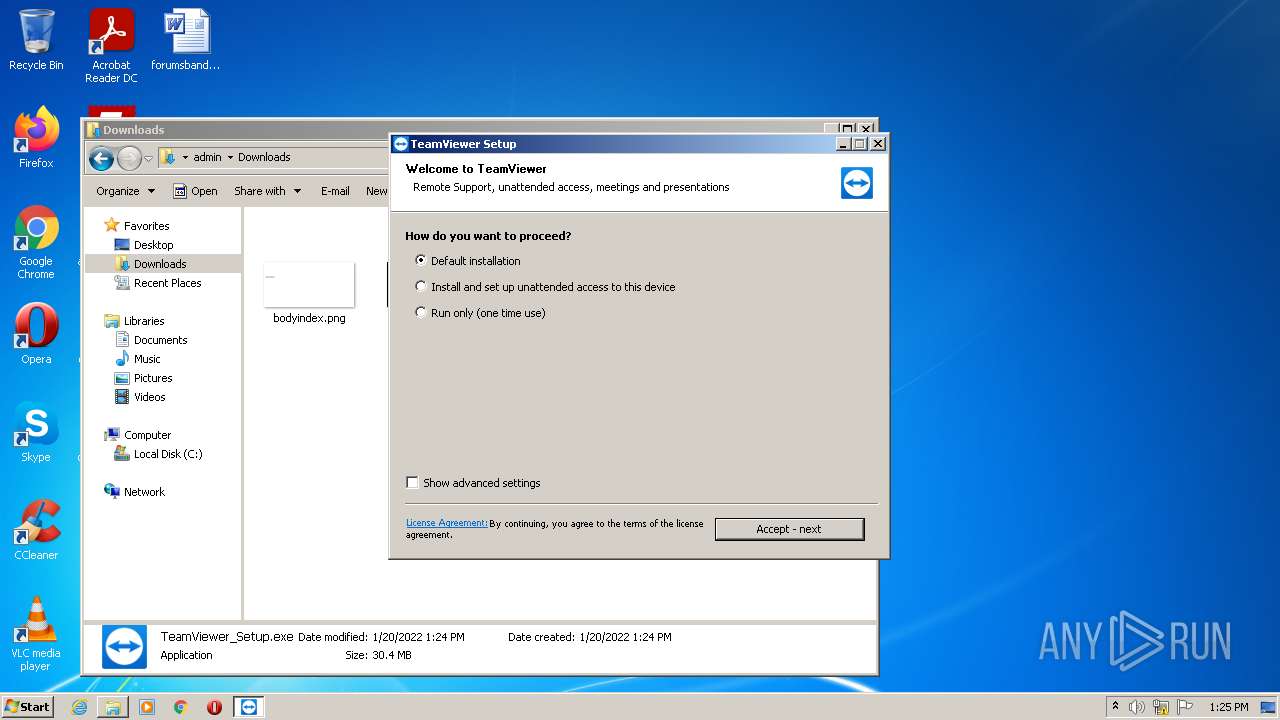Screen dimensions: 1280x720
Task: Launch Google Chrome desktop shortcut
Action: click(x=36, y=243)
